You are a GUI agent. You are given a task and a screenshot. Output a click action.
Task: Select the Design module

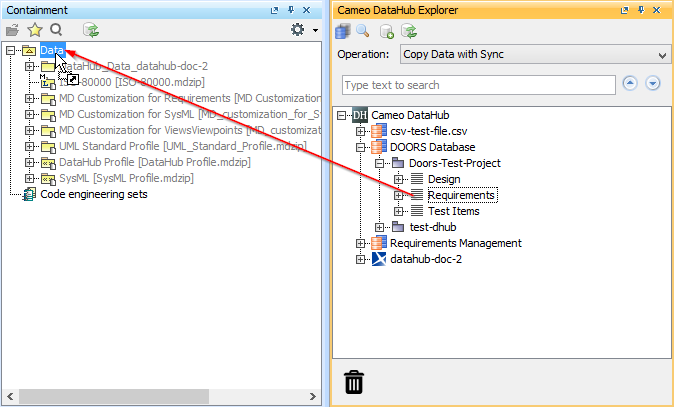(444, 179)
